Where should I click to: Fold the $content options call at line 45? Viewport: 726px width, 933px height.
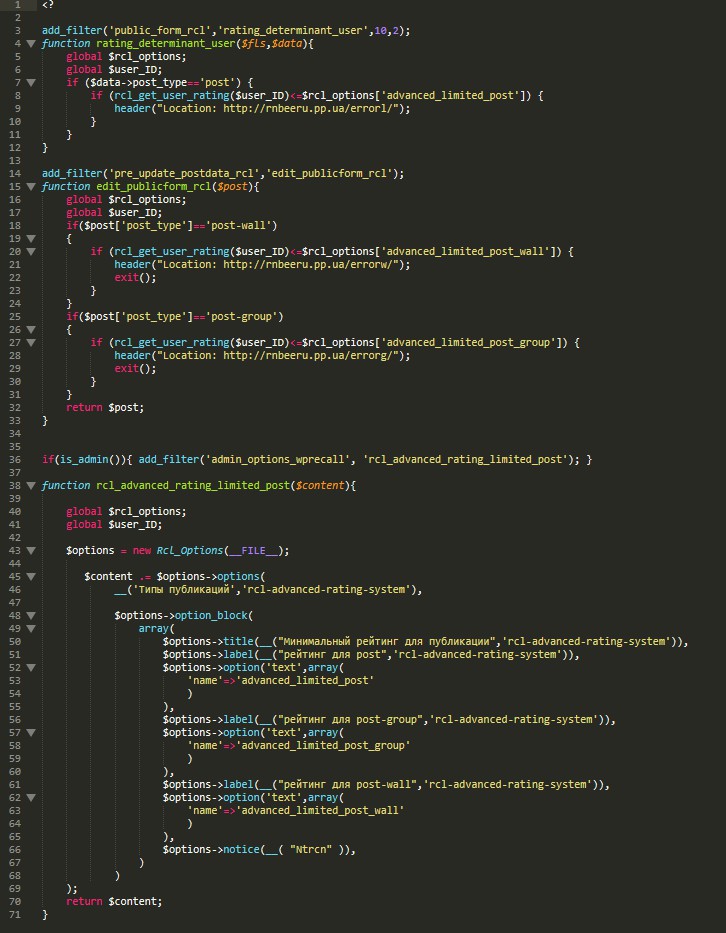[x=31, y=577]
